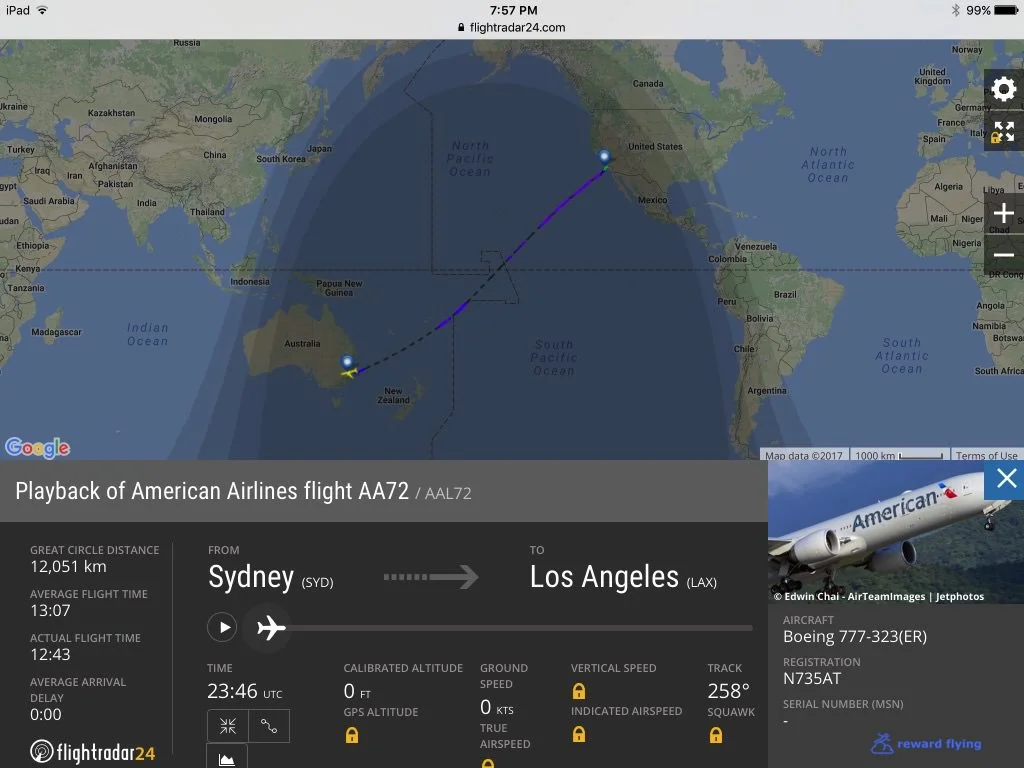Click the airplane playback slider handle
The height and width of the screenshot is (768, 1024).
(x=271, y=628)
